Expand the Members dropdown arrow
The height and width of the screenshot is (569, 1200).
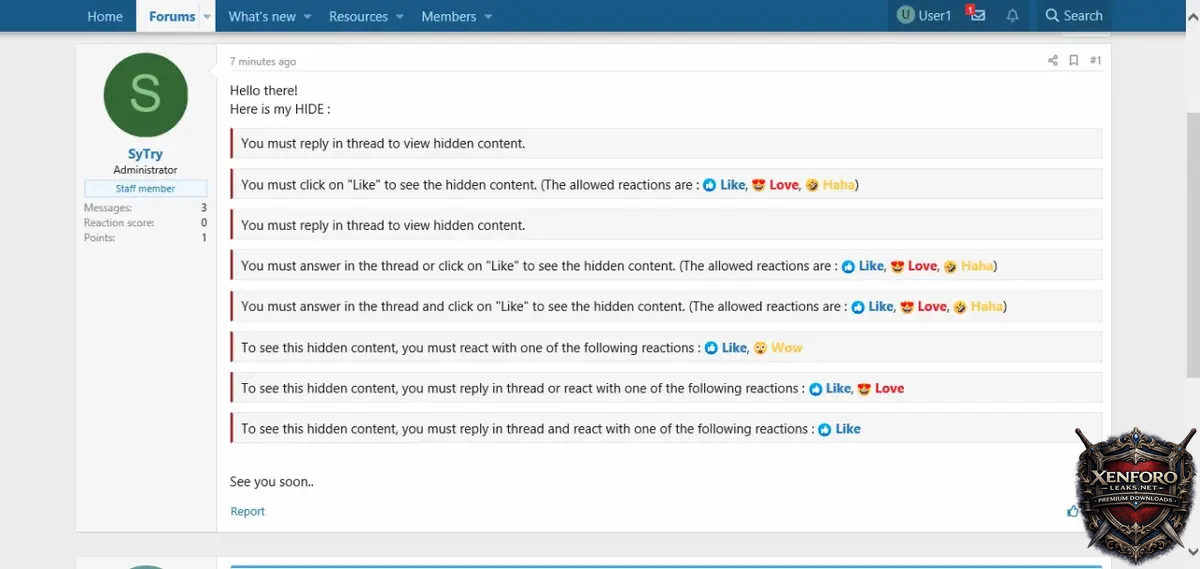tap(488, 16)
